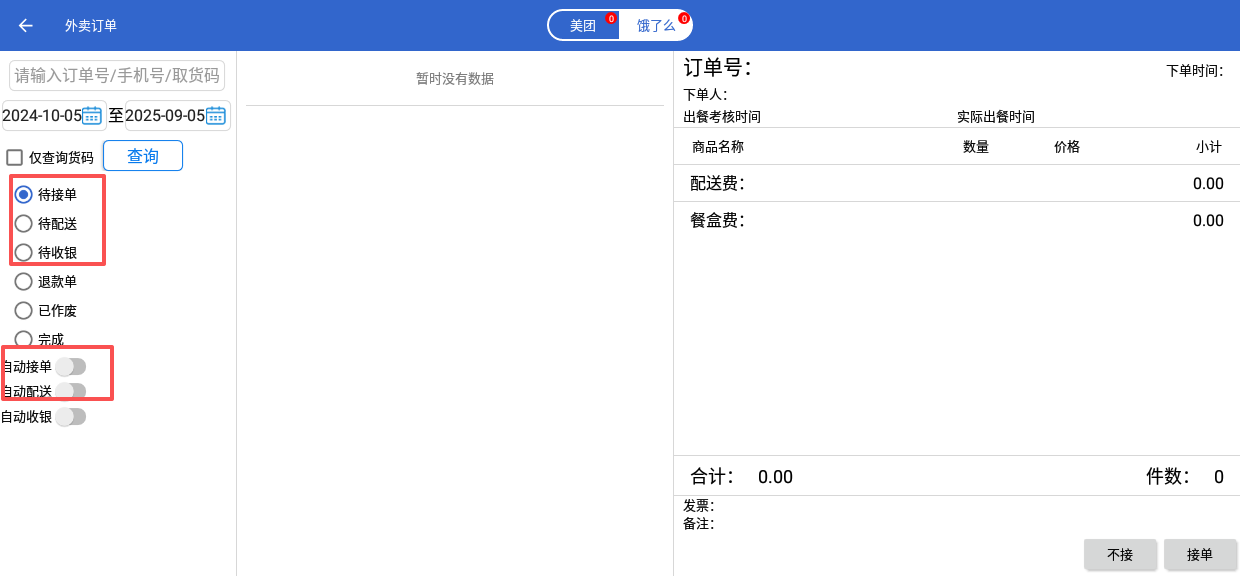Click the 暂时没有数据 message

pyautogui.click(x=455, y=79)
